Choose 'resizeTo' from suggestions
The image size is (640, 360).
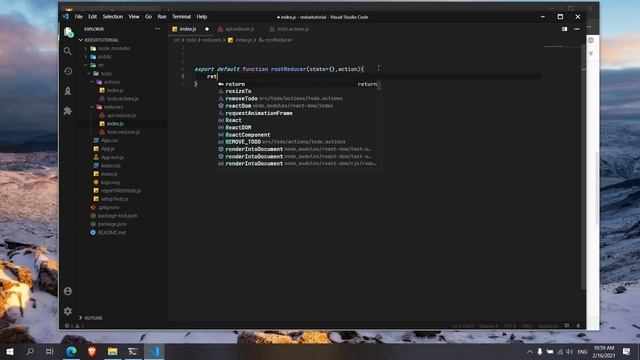click(x=298, y=91)
